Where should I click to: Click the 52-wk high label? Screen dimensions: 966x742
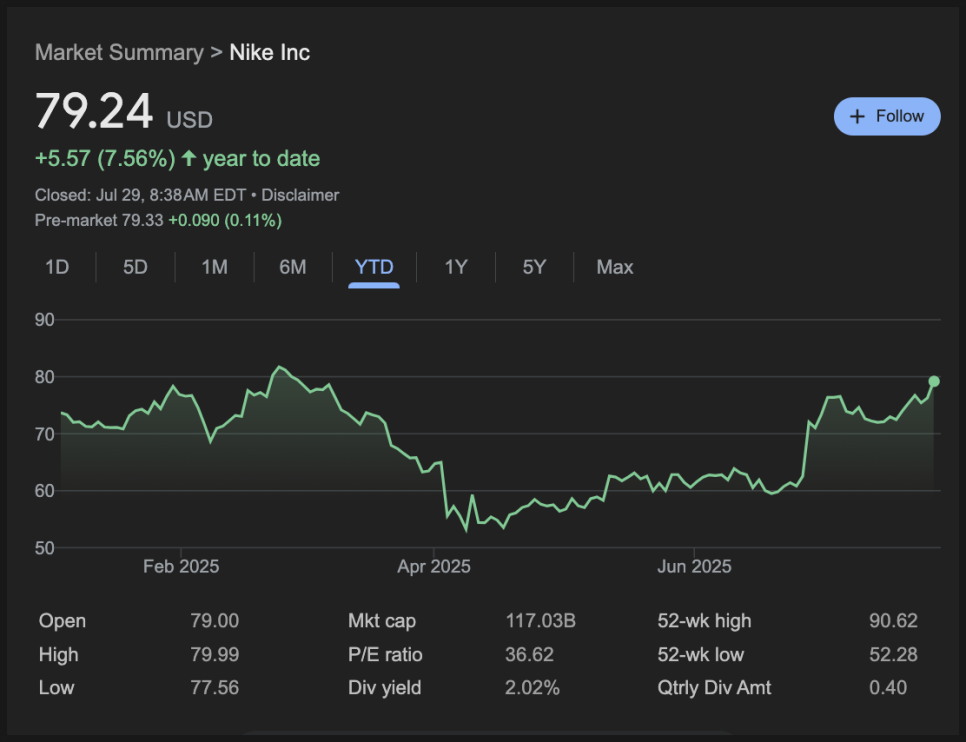(x=704, y=621)
